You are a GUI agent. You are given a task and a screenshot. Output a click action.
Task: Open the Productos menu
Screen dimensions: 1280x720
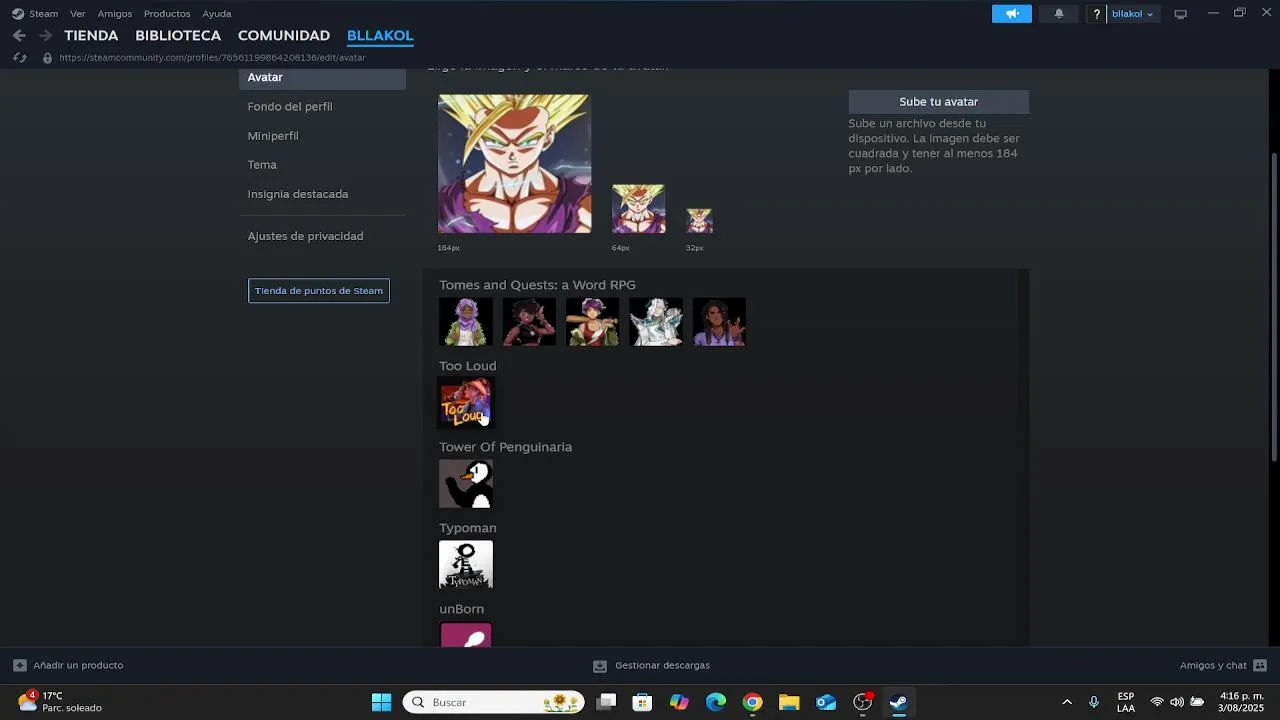167,14
